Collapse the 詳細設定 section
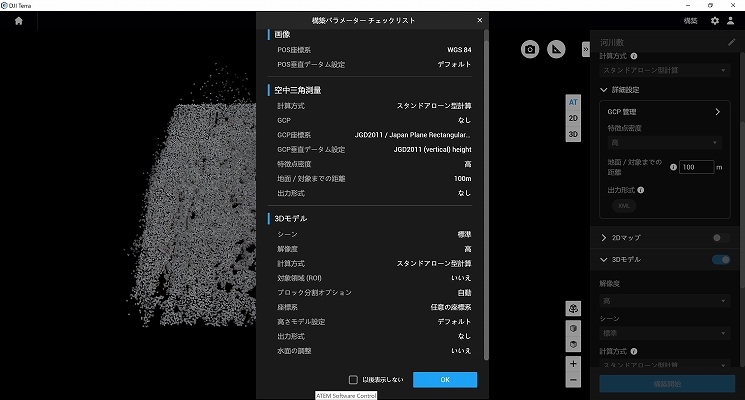This screenshot has width=745, height=400. (x=604, y=90)
